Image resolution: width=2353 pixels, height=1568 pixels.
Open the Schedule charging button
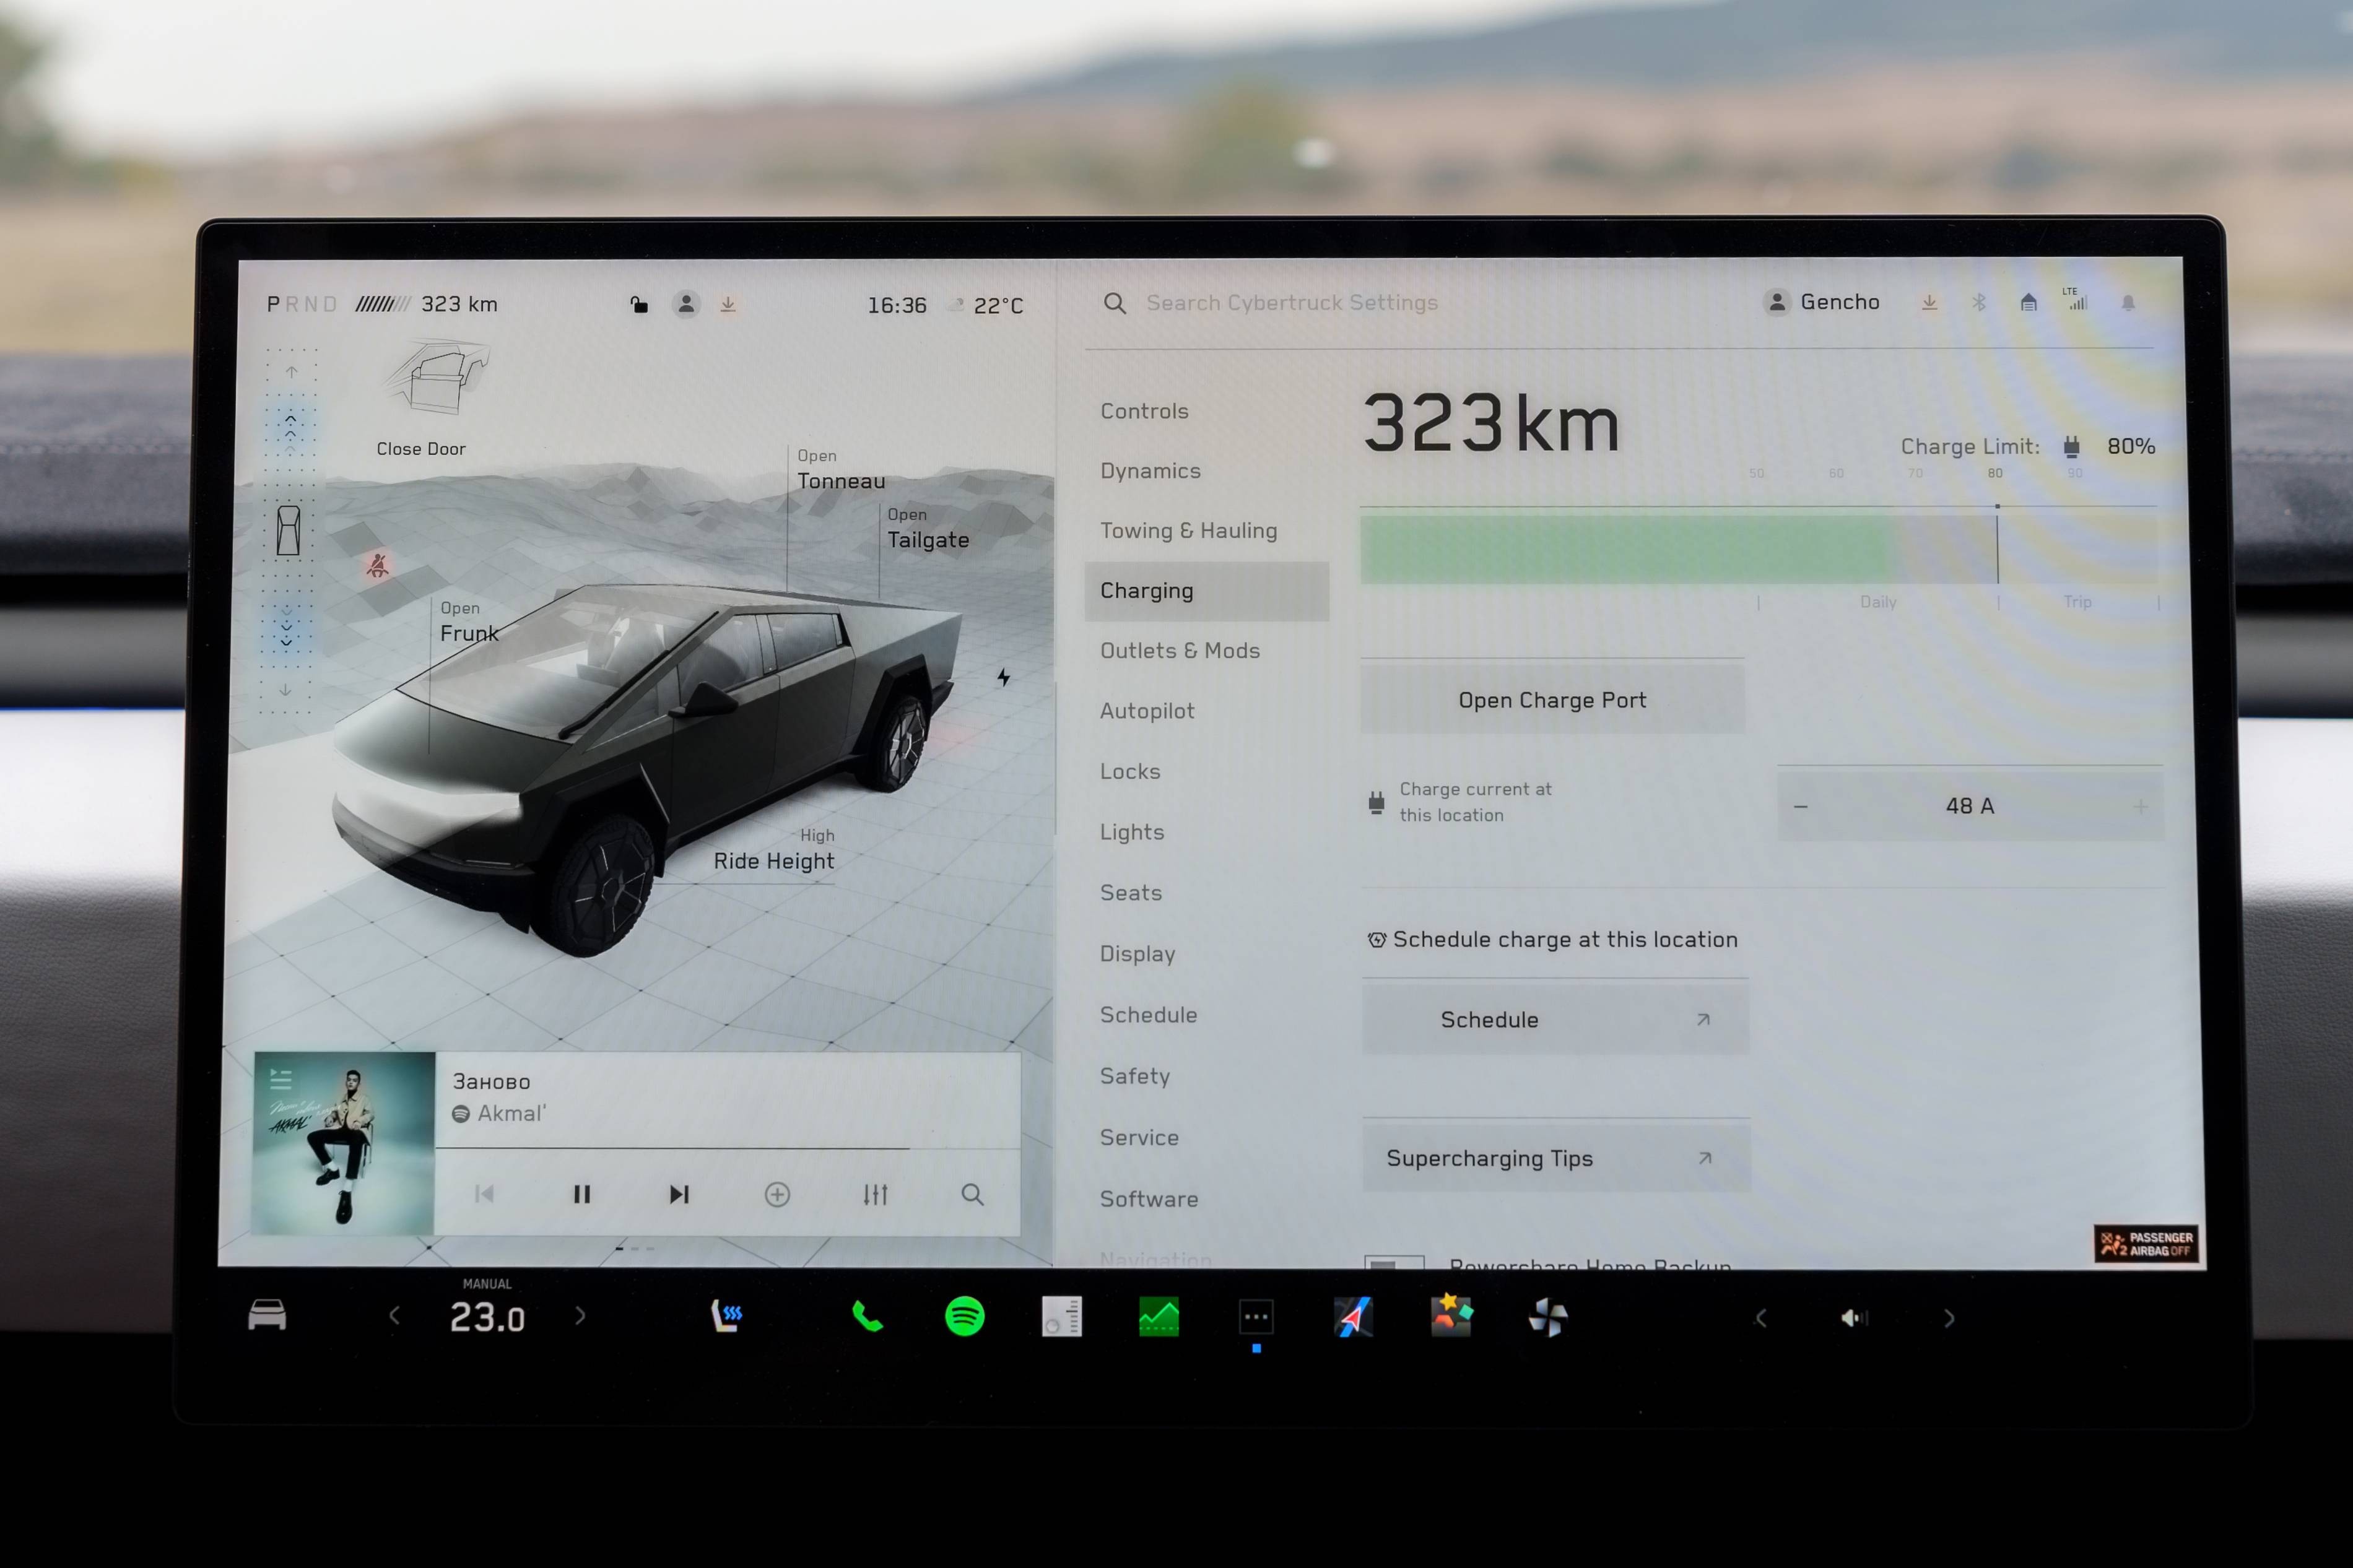pyautogui.click(x=1555, y=1019)
